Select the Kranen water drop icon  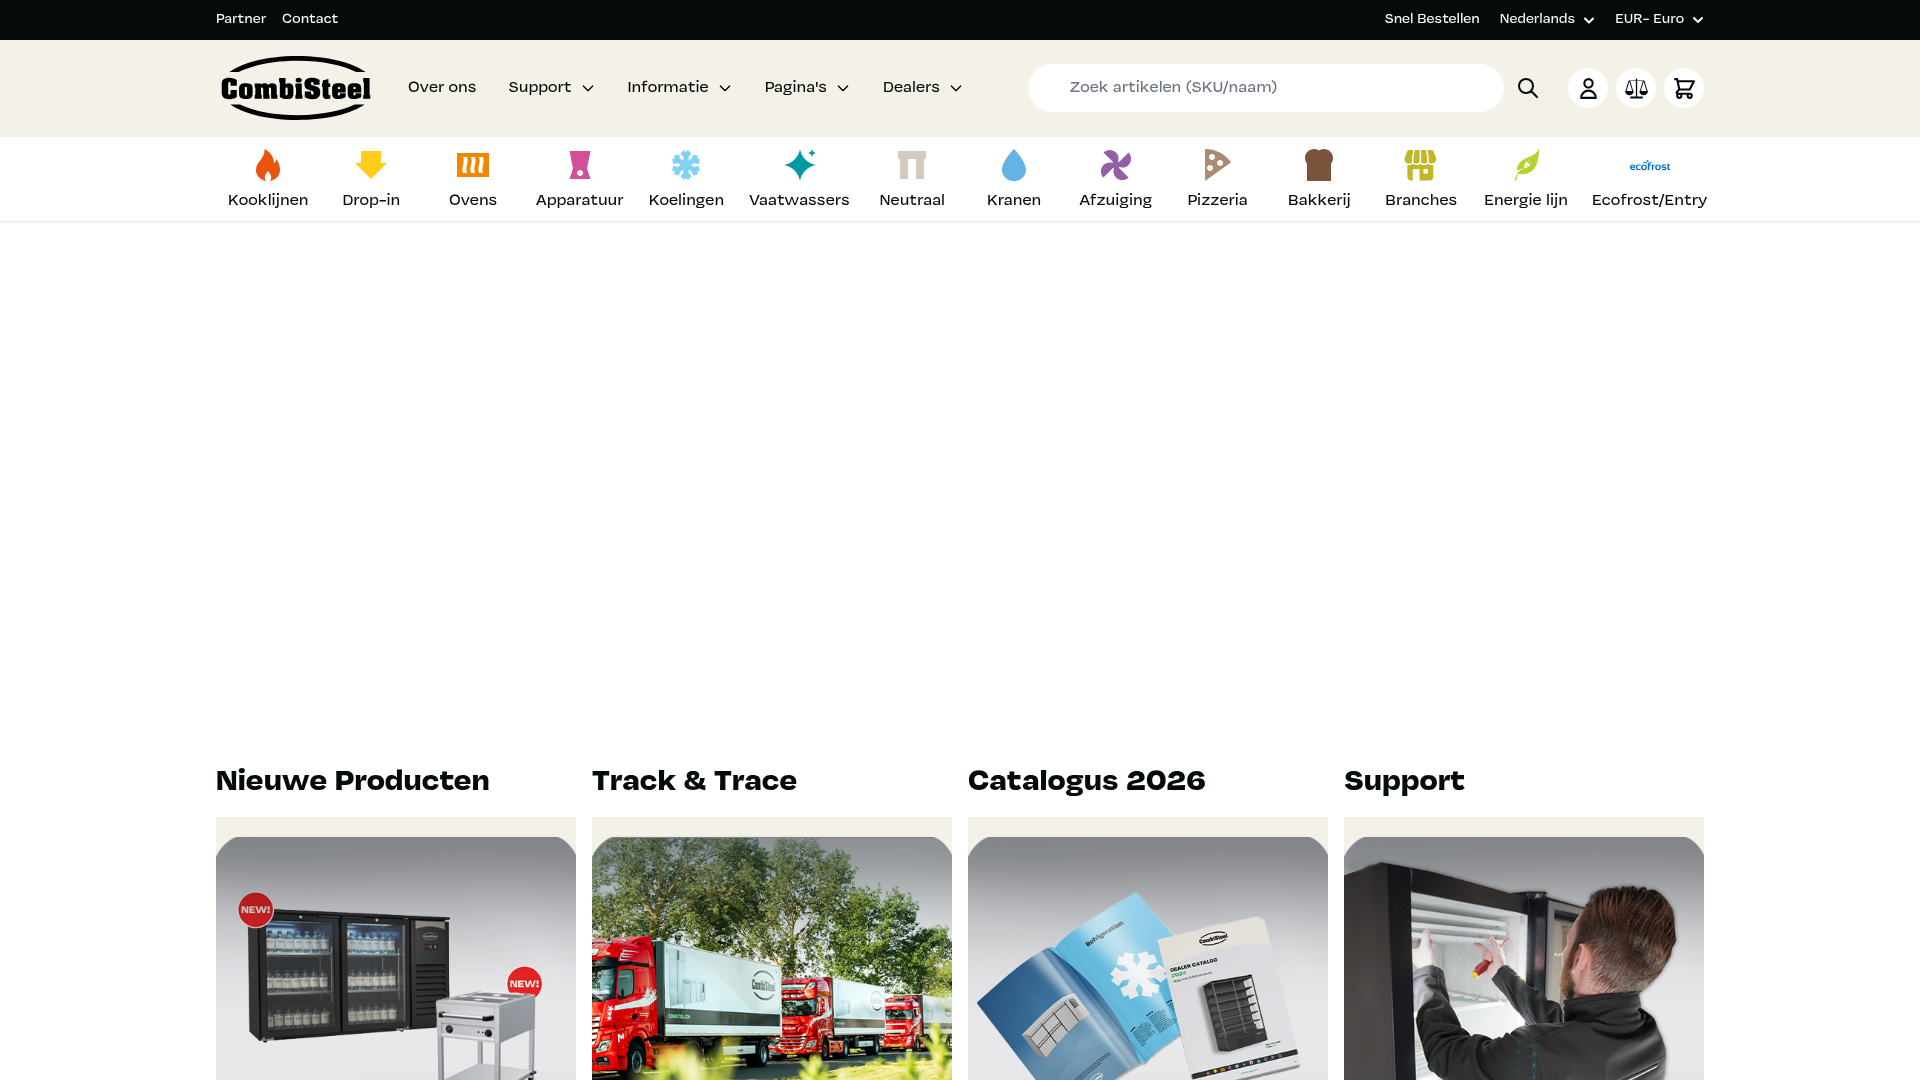1014,165
